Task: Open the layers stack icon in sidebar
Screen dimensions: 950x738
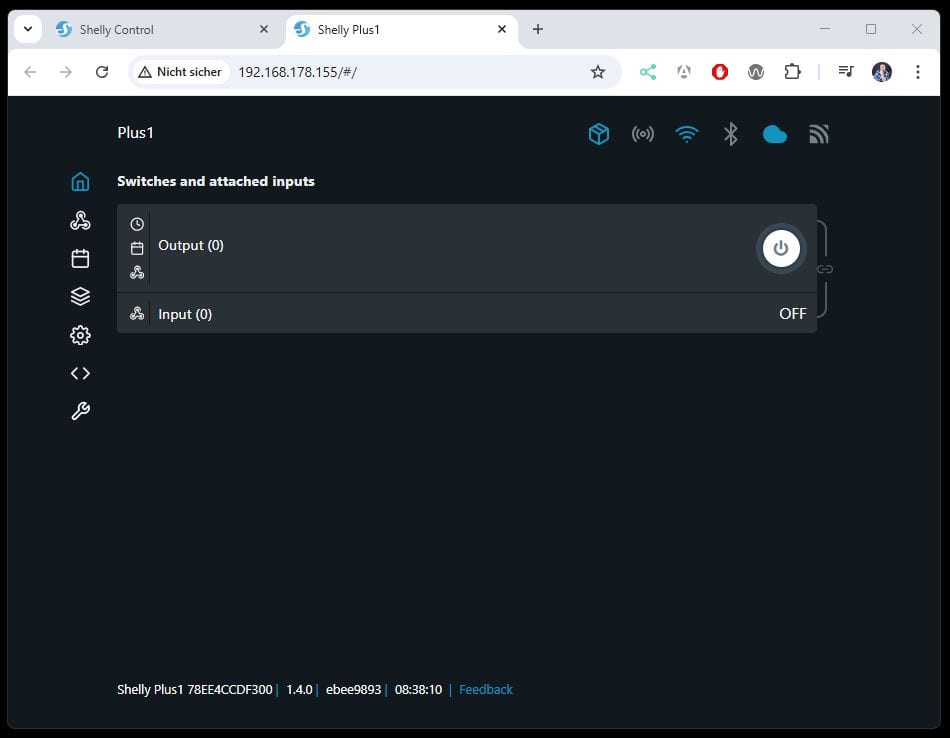Action: [80, 296]
